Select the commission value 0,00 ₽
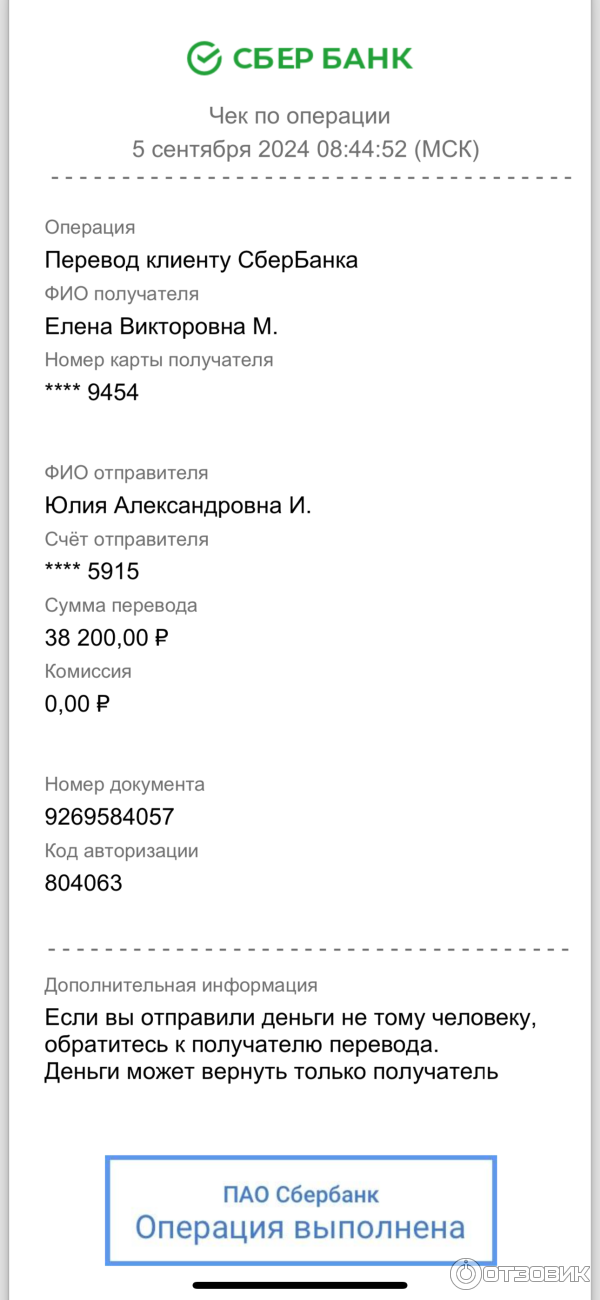Viewport: 600px width, 1300px height. (x=77, y=703)
